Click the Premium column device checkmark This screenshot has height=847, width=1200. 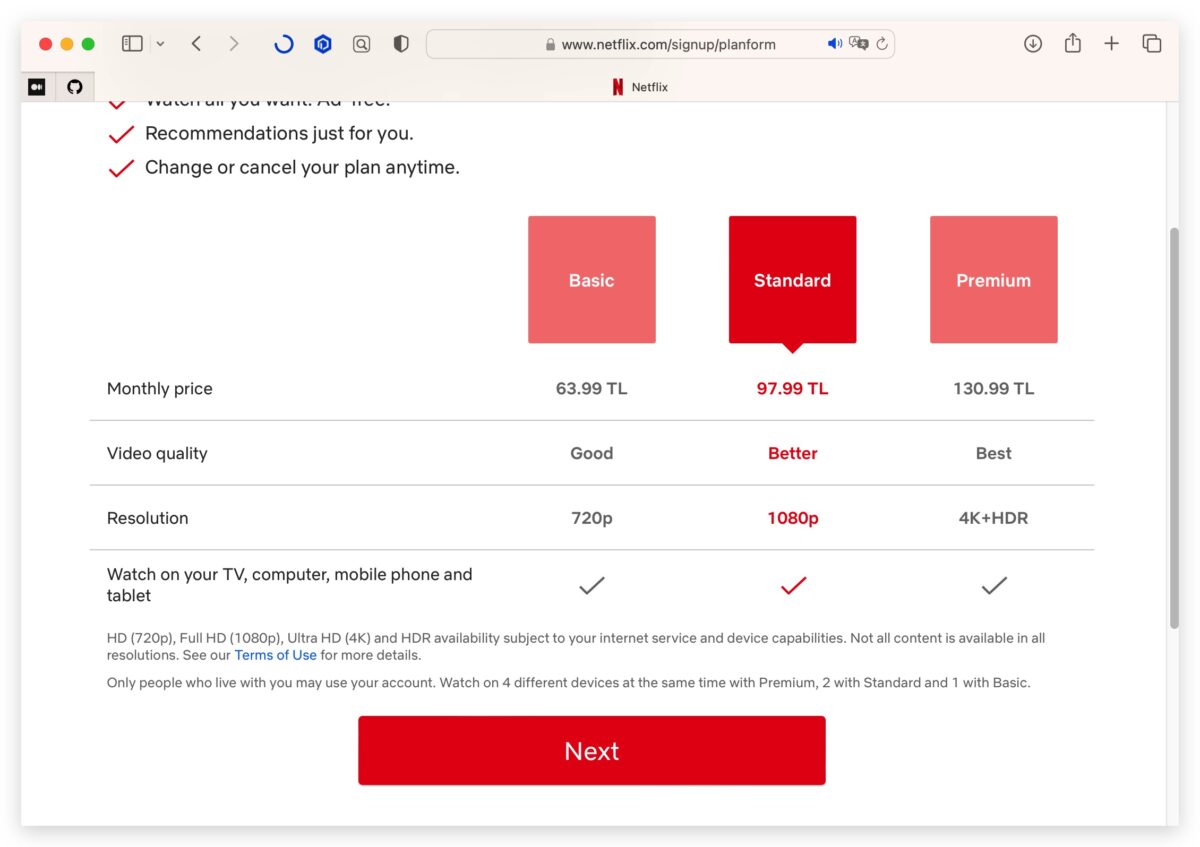coord(994,586)
